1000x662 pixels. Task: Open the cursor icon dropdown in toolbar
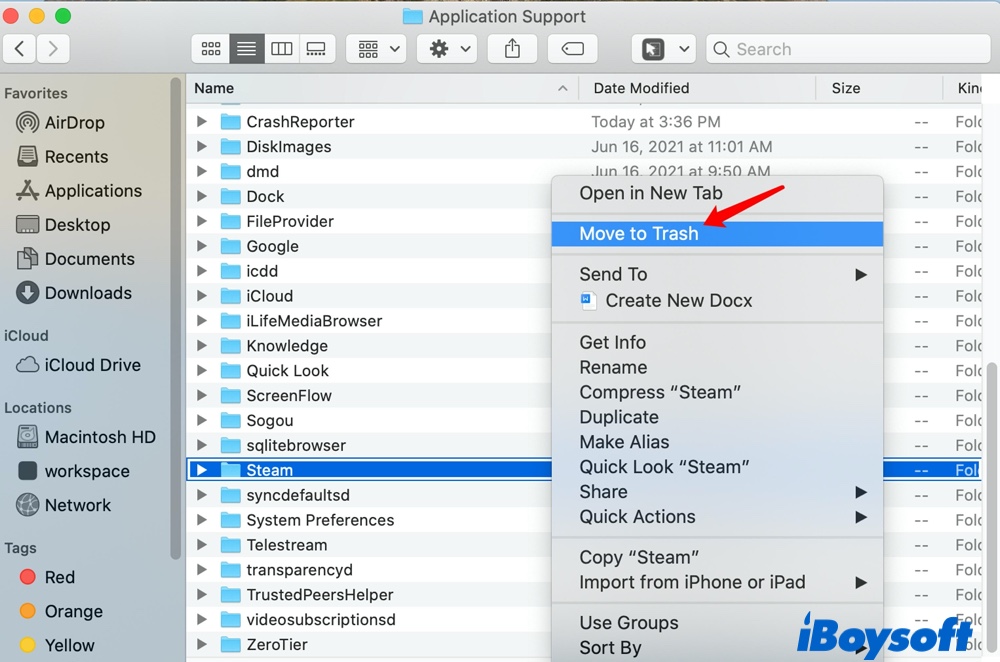[x=664, y=48]
